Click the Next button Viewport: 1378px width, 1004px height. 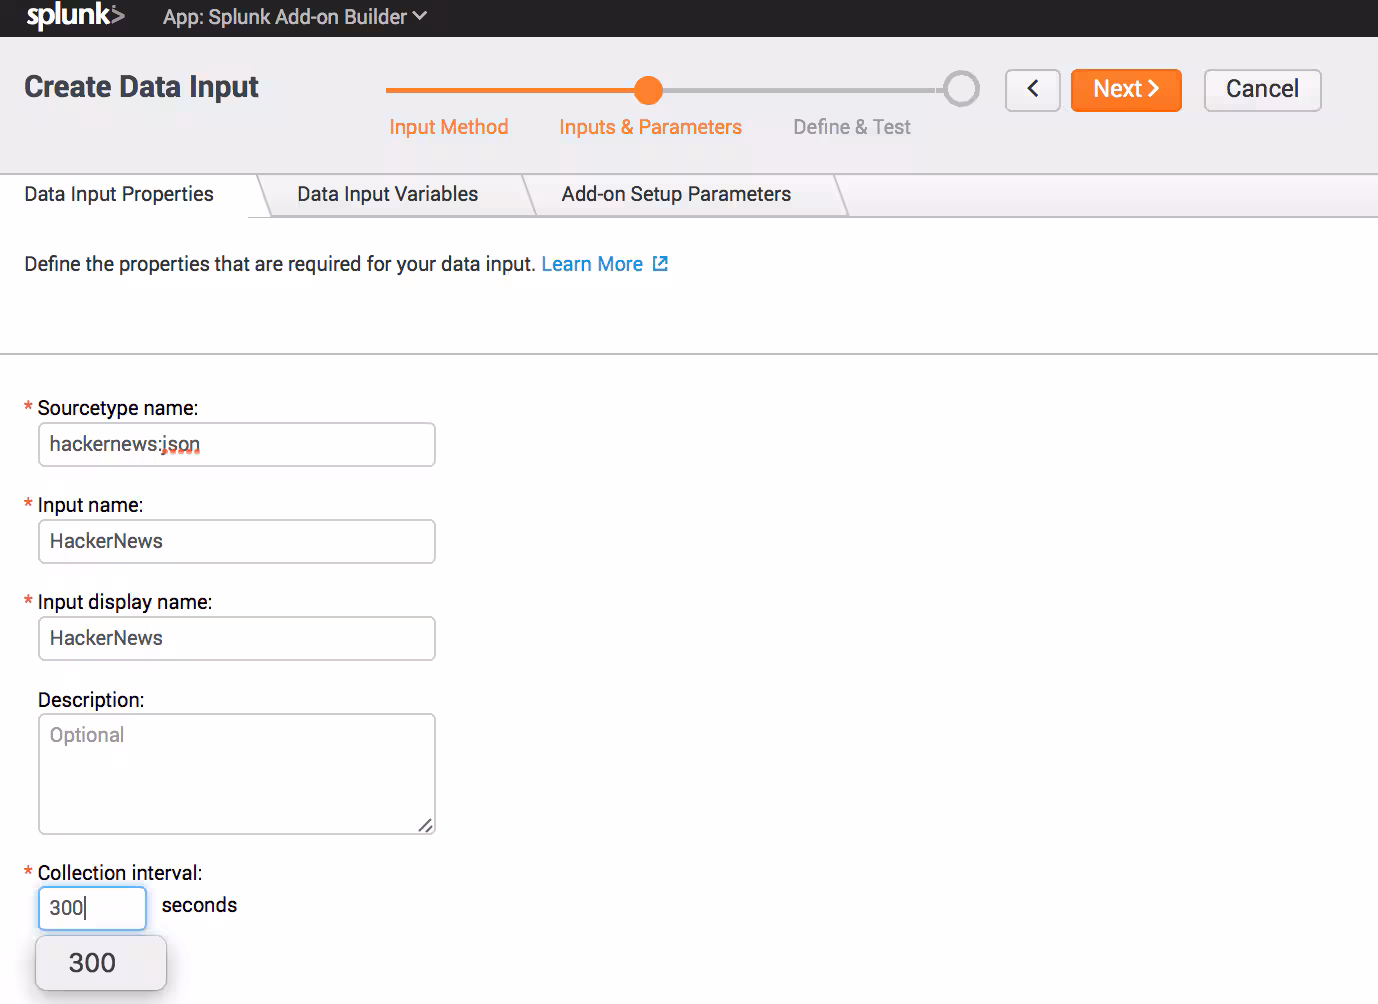tap(1126, 89)
